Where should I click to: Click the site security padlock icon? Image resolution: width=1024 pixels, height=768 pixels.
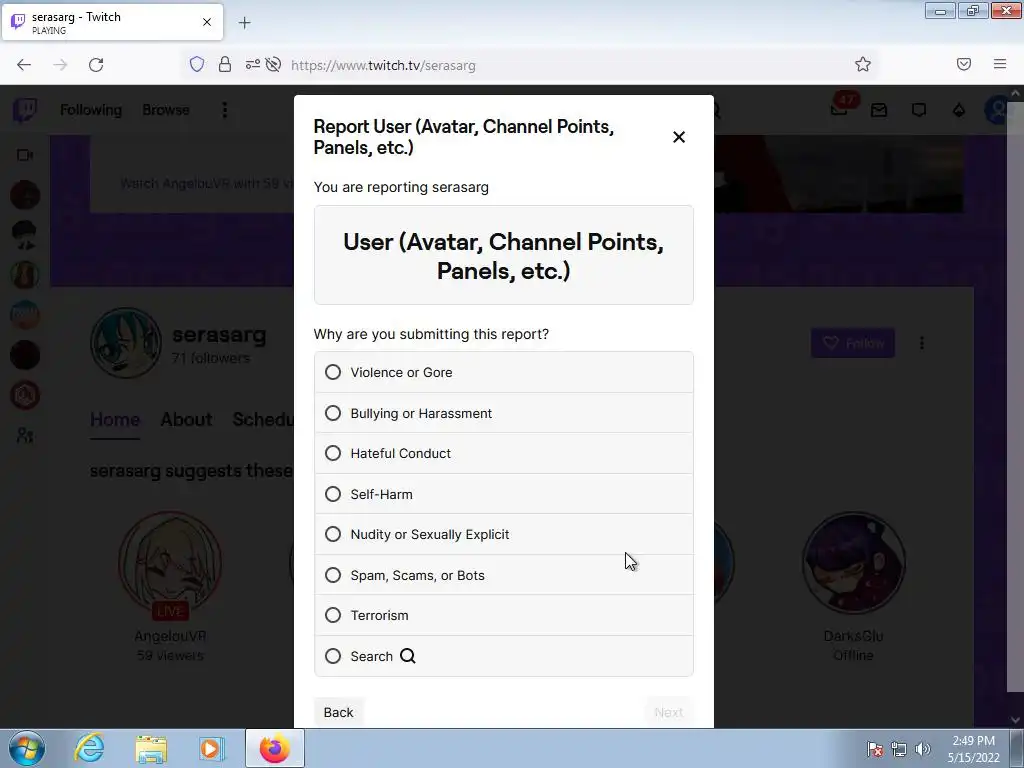click(x=225, y=64)
